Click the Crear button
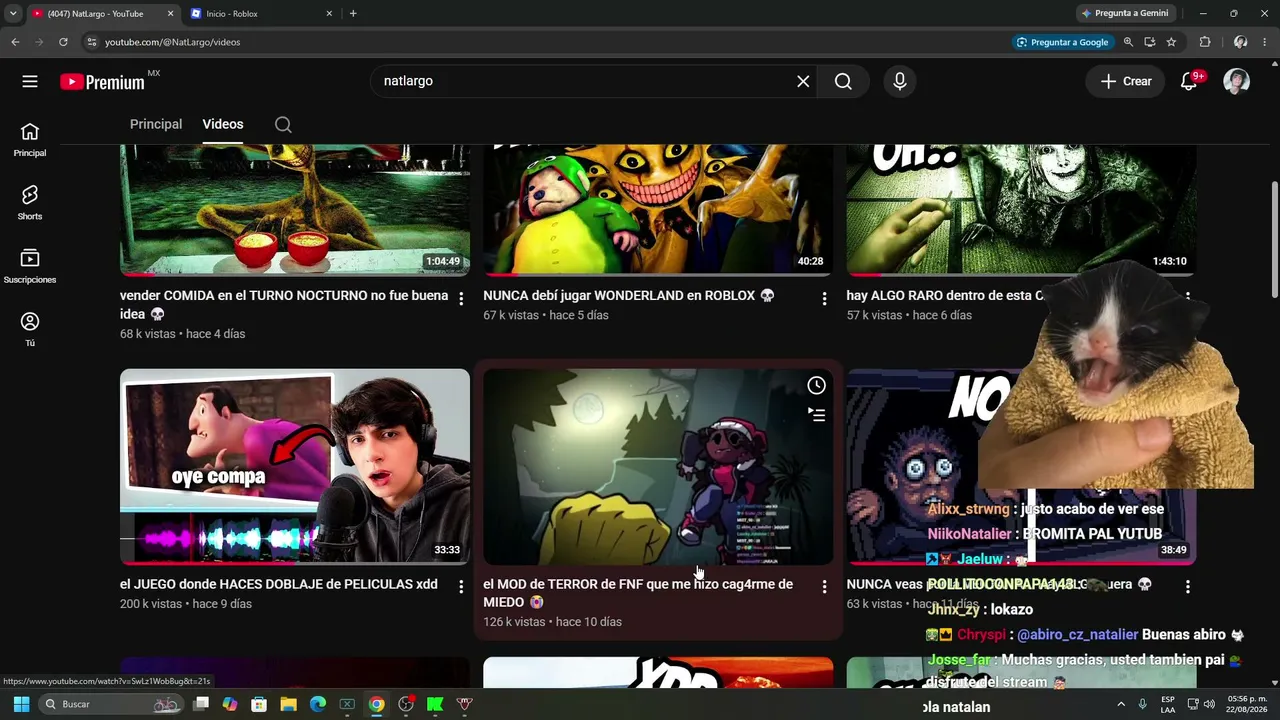This screenshot has height=720, width=1280. point(1126,81)
